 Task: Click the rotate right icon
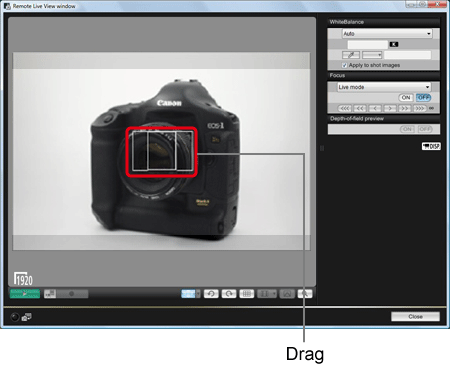[229, 294]
